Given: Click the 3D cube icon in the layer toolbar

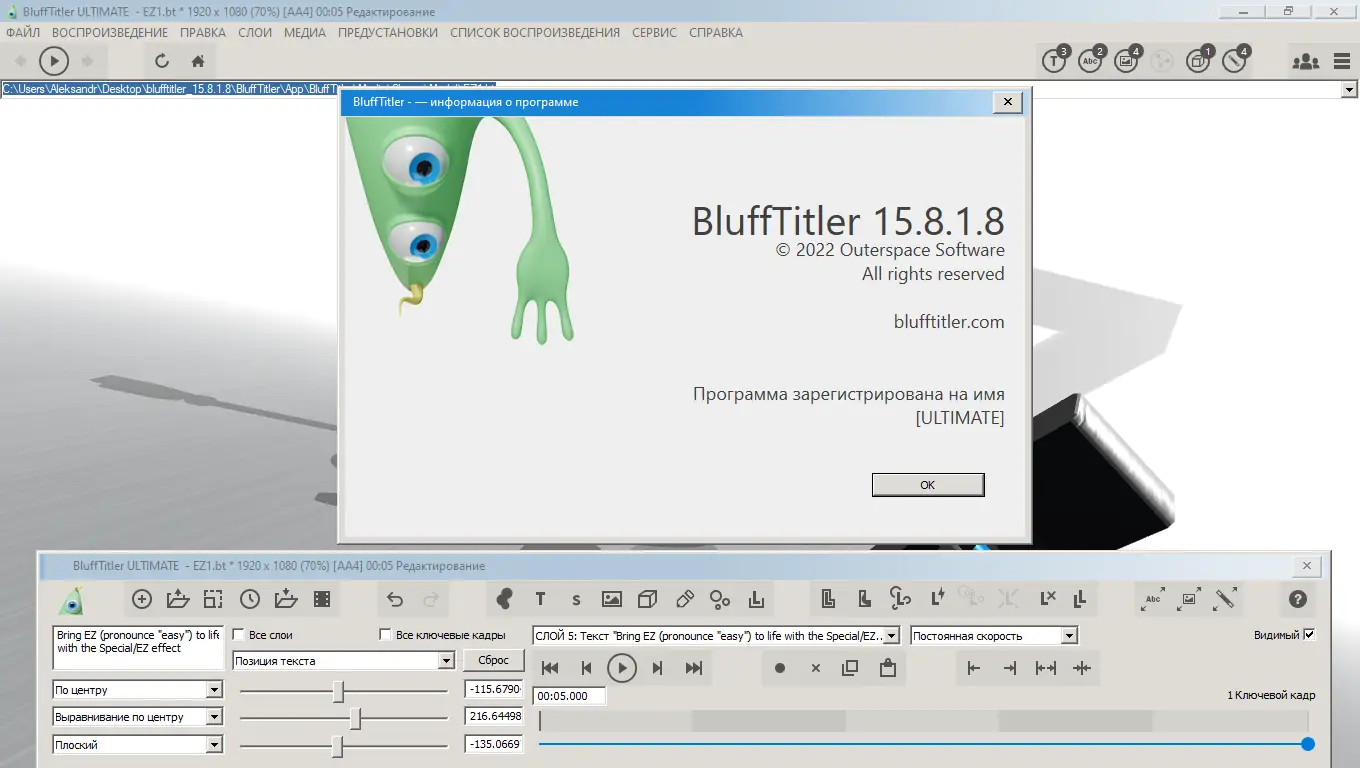Looking at the screenshot, I should [648, 599].
